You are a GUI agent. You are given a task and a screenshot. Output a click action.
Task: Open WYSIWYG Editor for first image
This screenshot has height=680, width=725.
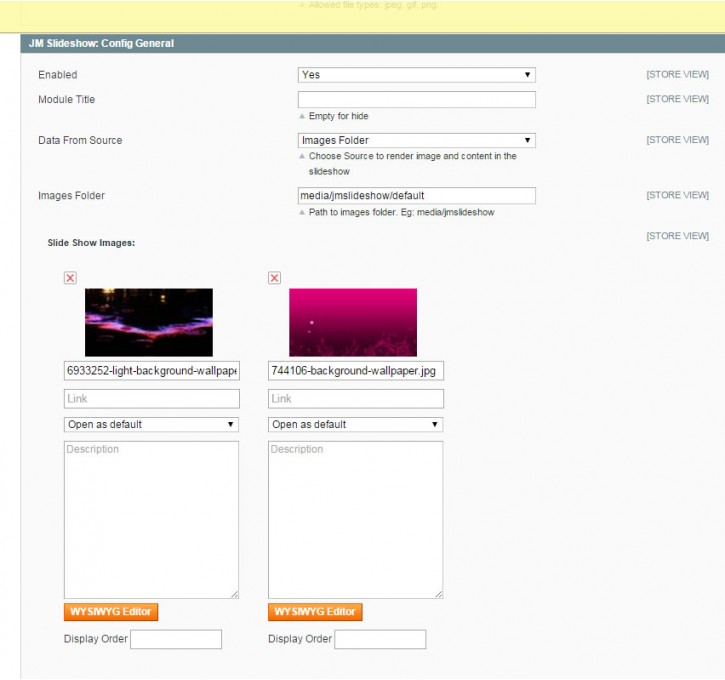click(111, 612)
